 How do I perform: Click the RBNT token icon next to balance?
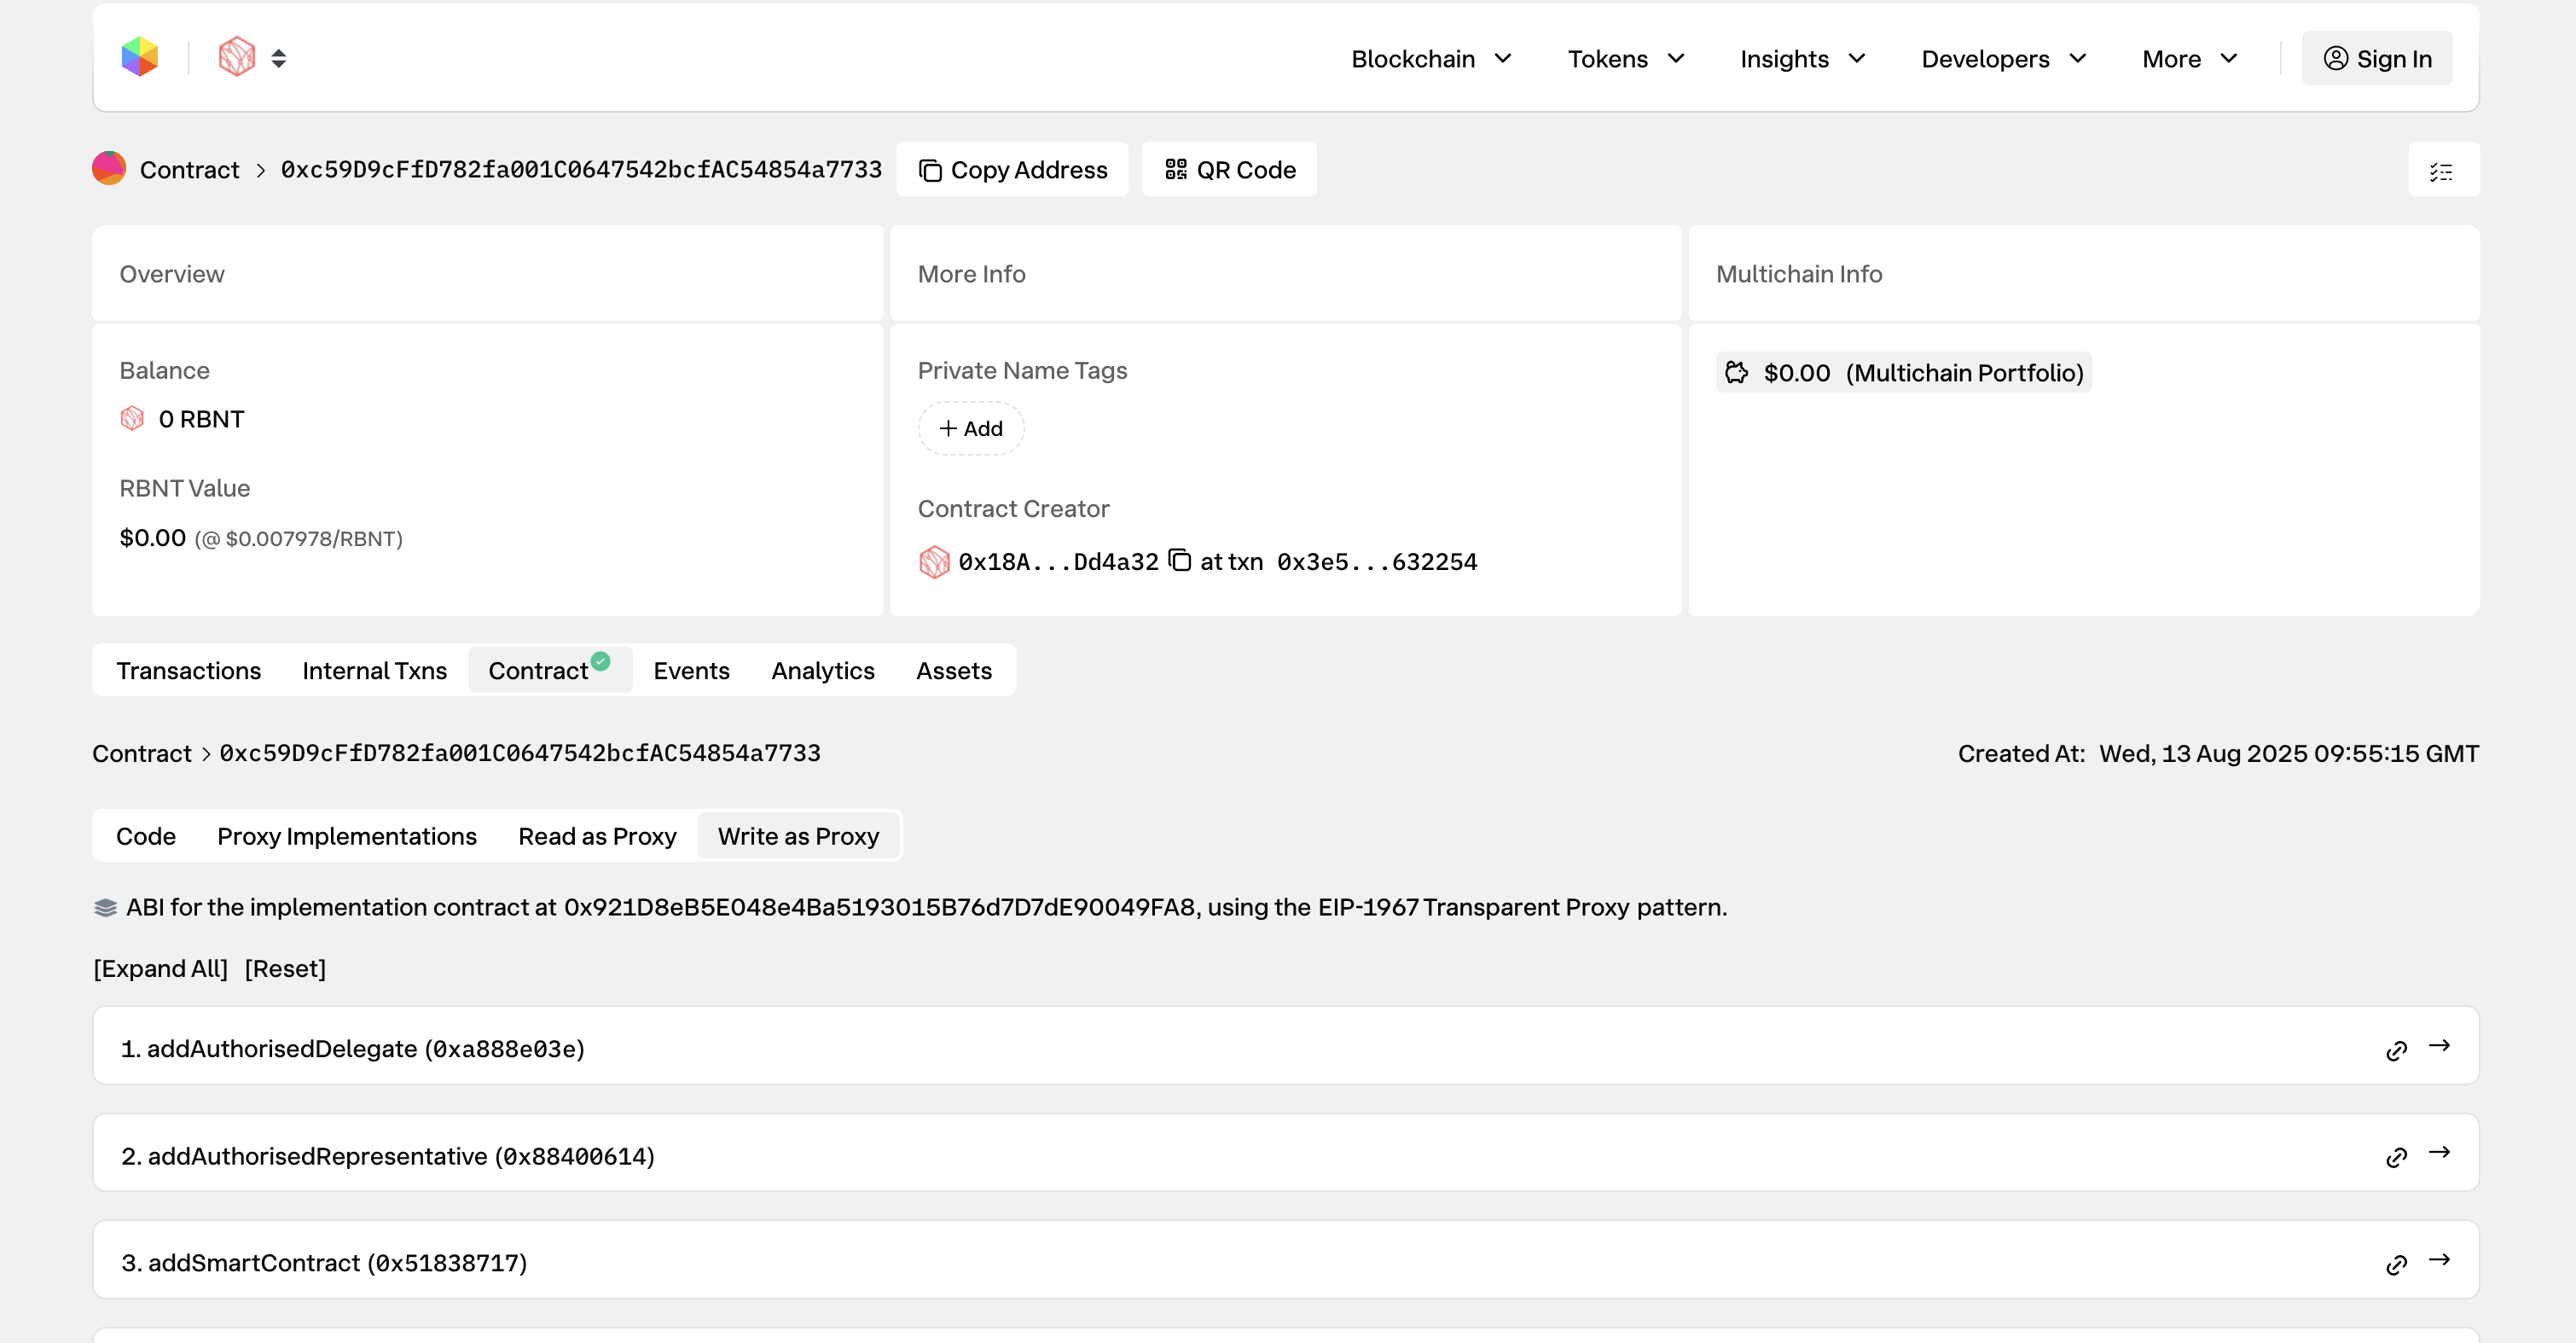[133, 418]
